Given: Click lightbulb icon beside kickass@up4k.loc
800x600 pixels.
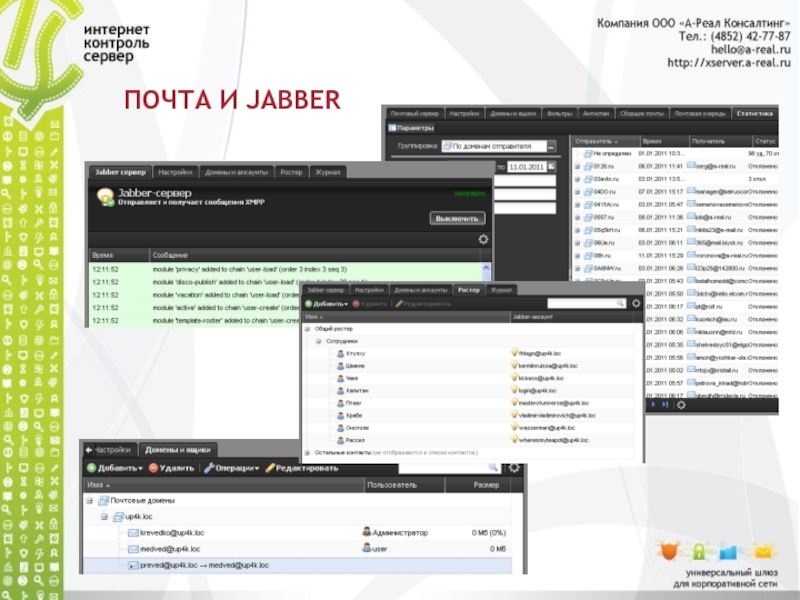Looking at the screenshot, I should pos(514,378).
